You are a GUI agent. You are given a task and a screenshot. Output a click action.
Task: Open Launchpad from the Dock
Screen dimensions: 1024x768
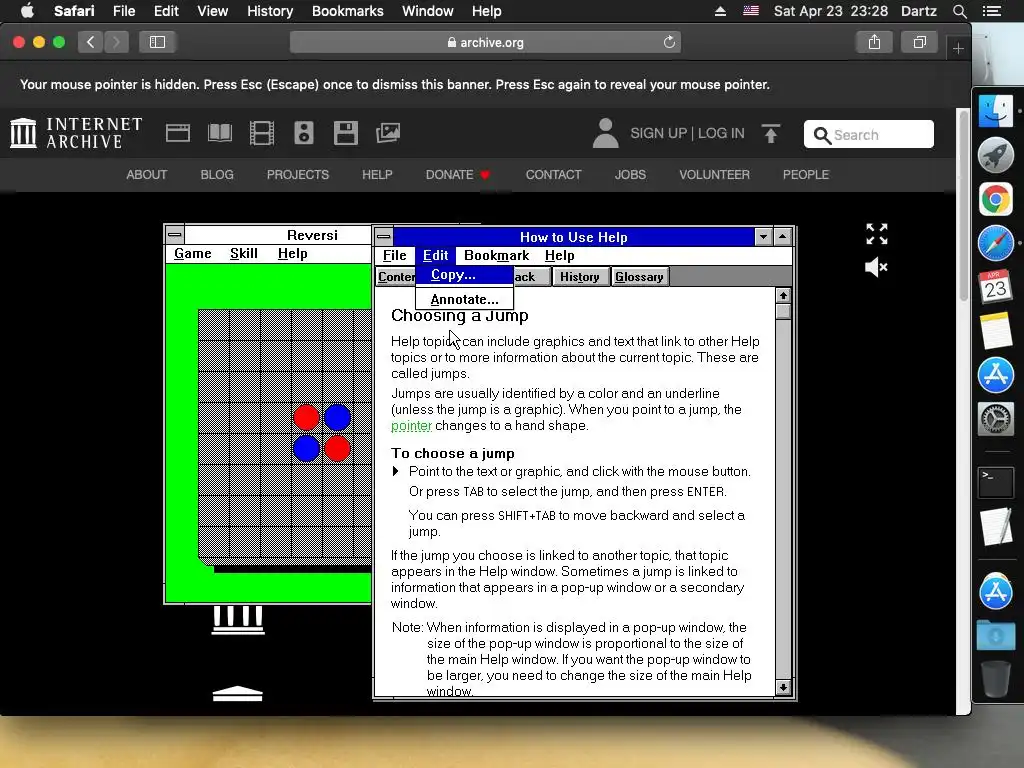pyautogui.click(x=995, y=155)
